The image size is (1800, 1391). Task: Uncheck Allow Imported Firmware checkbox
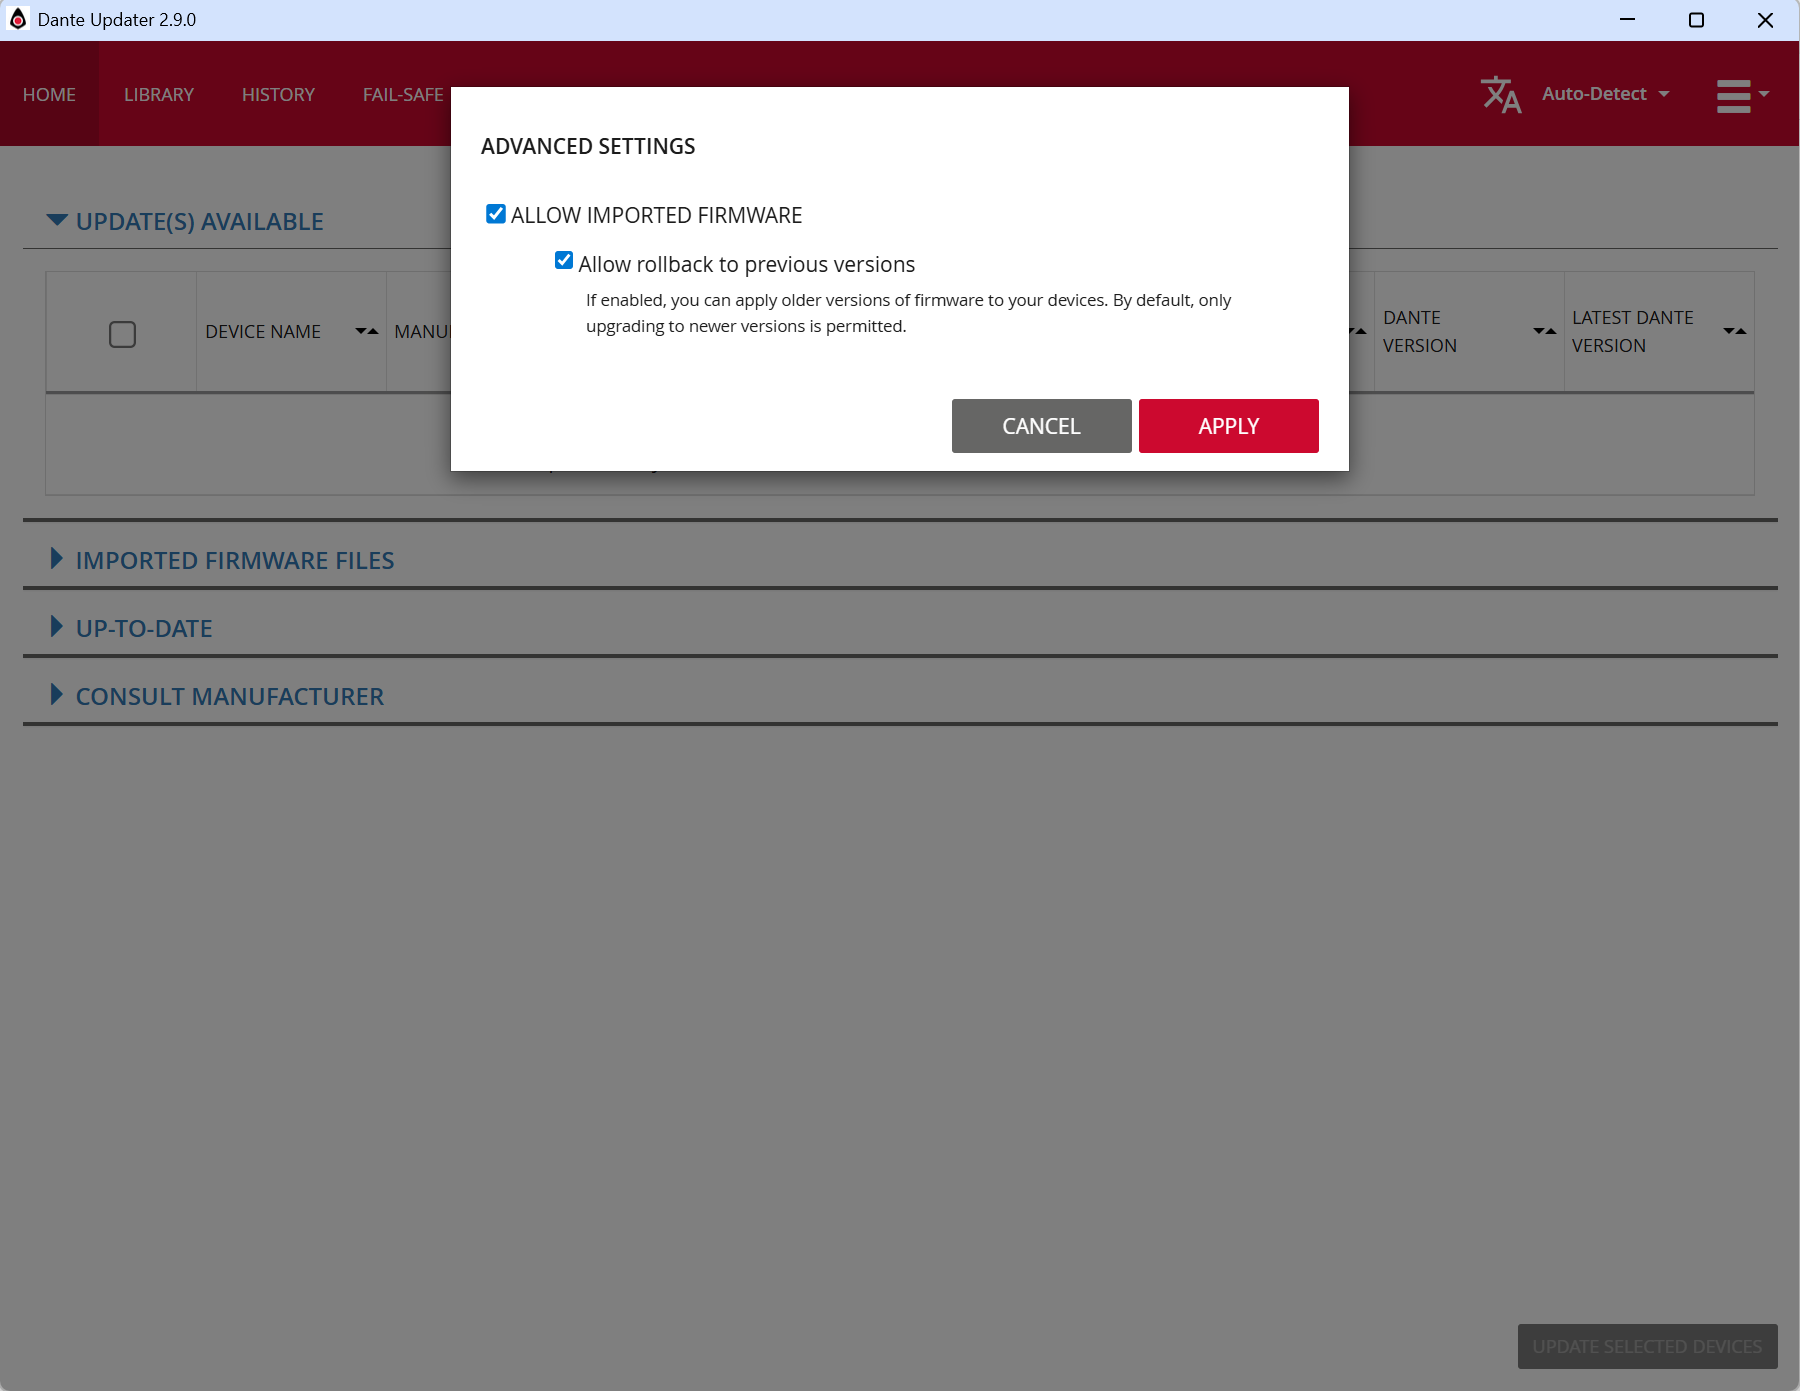tap(496, 214)
